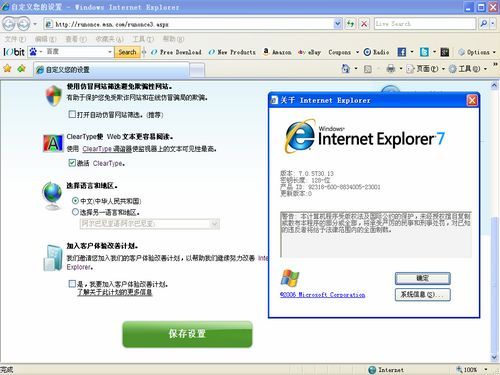The height and width of the screenshot is (375, 500).
Task: Open the 100% zoom level control
Action: tap(472, 370)
